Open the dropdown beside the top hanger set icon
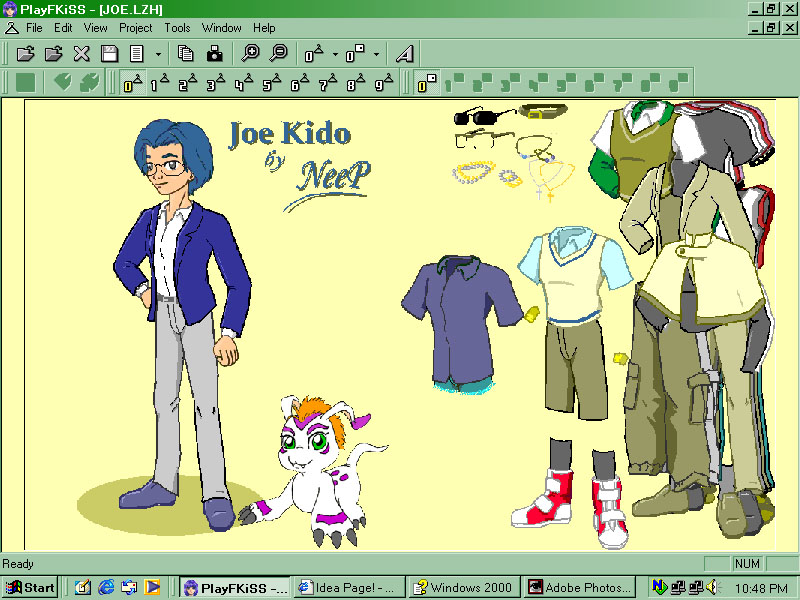Image resolution: width=800 pixels, height=600 pixels. 335,54
